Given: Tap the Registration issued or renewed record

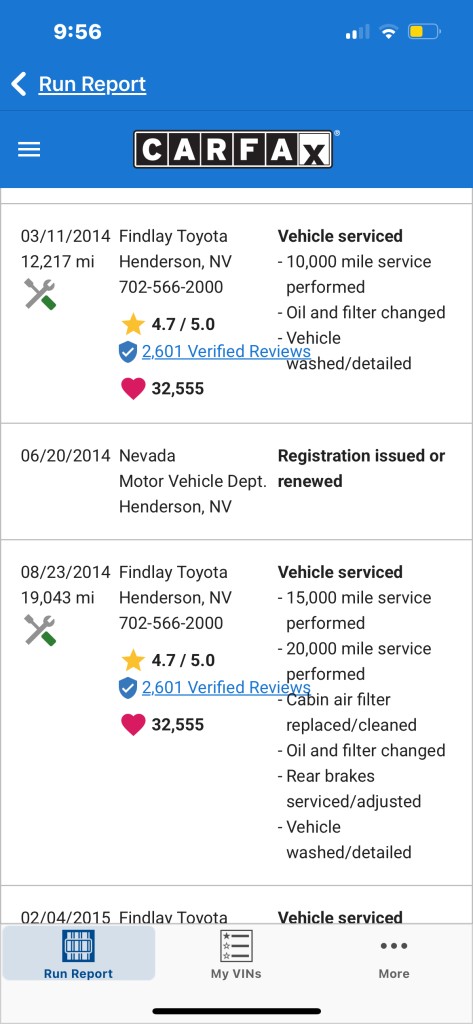Looking at the screenshot, I should pyautogui.click(x=236, y=481).
